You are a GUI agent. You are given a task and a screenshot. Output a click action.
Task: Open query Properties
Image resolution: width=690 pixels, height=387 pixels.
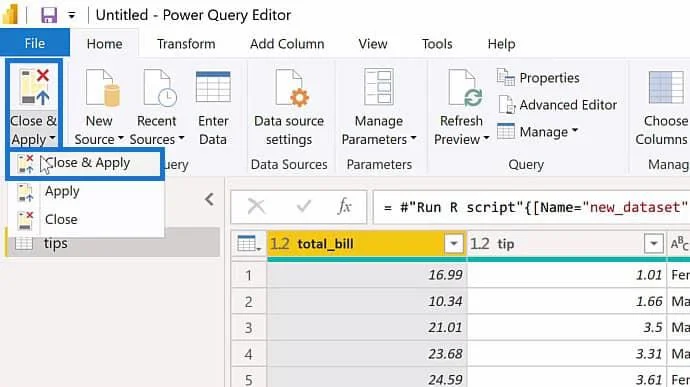point(538,78)
